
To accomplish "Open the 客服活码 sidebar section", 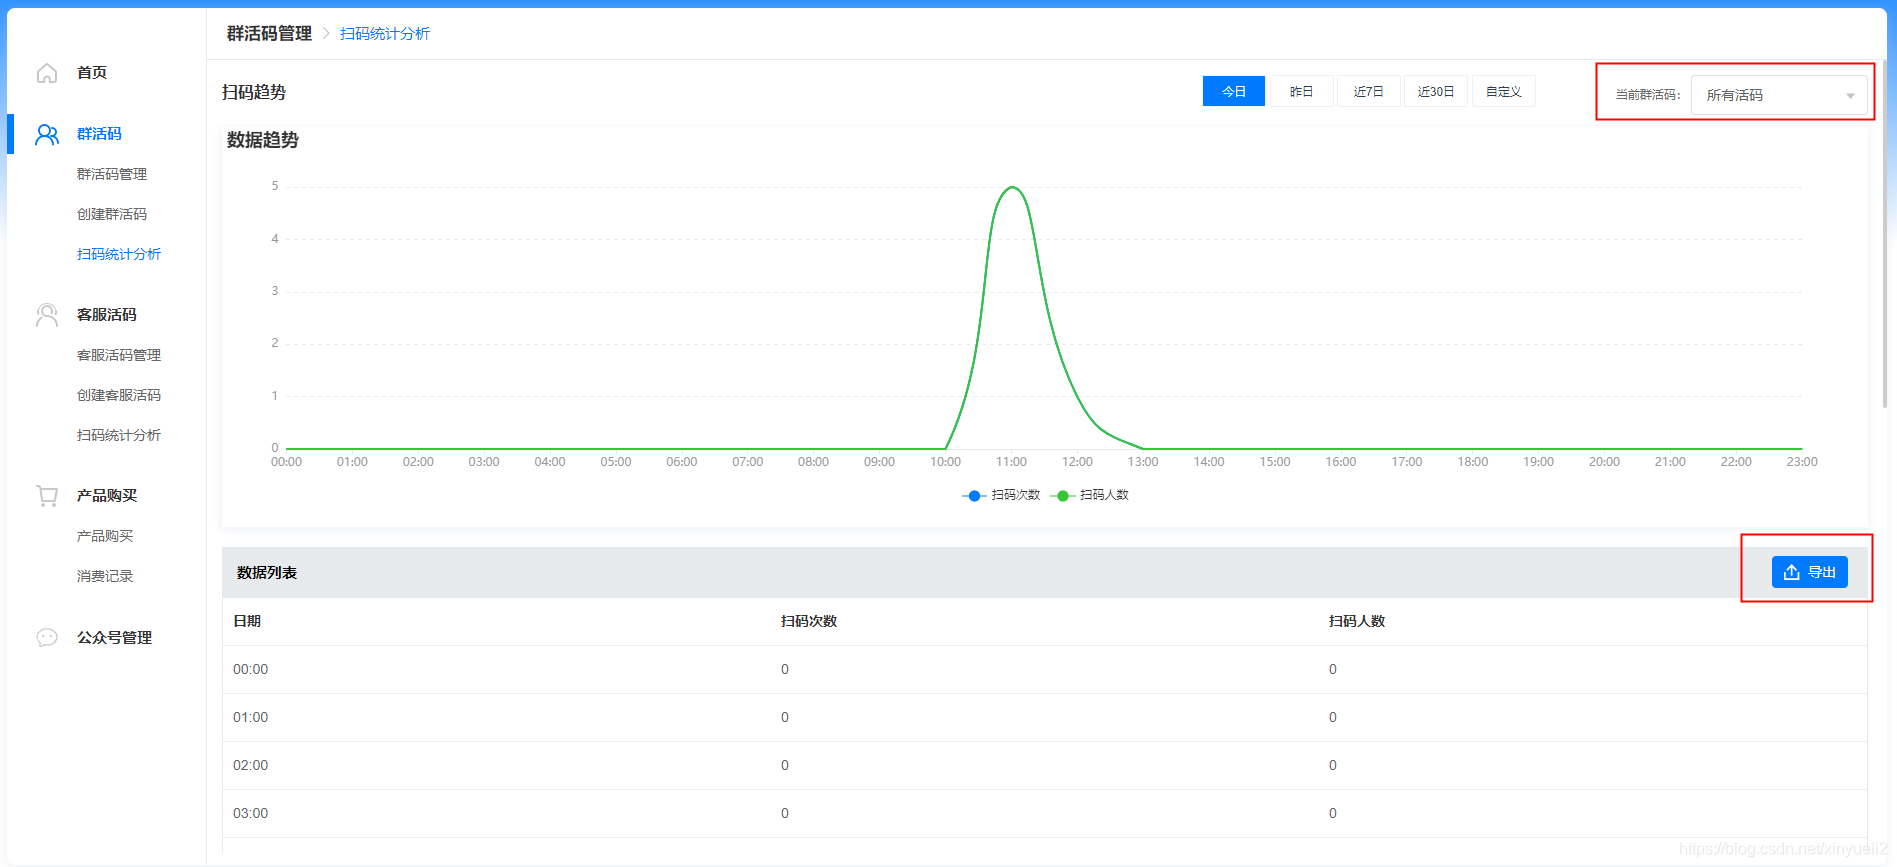I will pyautogui.click(x=107, y=315).
